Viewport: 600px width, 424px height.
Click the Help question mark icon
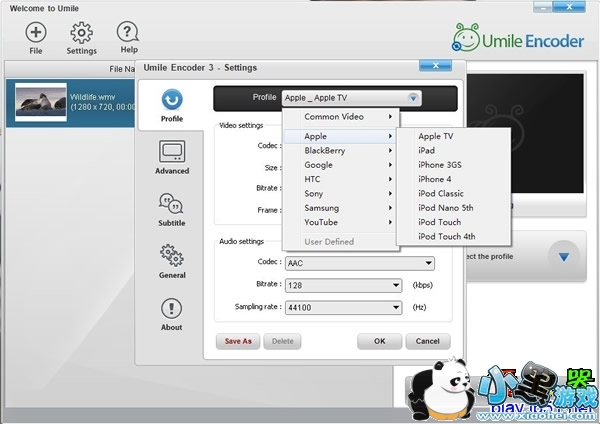(128, 32)
